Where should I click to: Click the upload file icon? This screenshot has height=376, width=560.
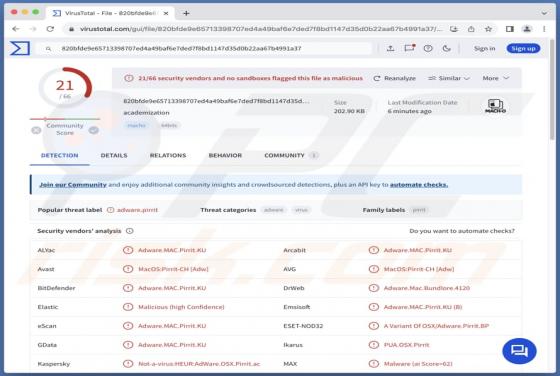[x=390, y=48]
